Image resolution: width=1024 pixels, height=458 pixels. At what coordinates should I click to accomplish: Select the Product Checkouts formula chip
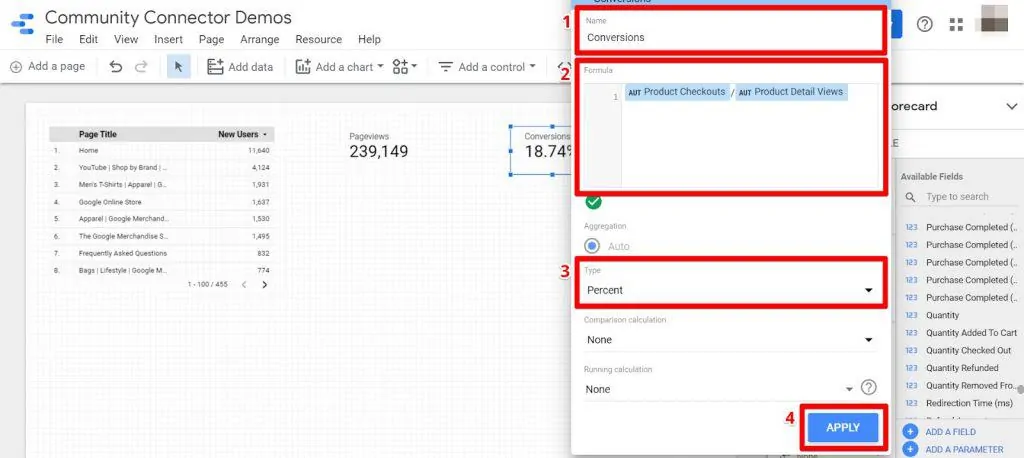(677, 92)
